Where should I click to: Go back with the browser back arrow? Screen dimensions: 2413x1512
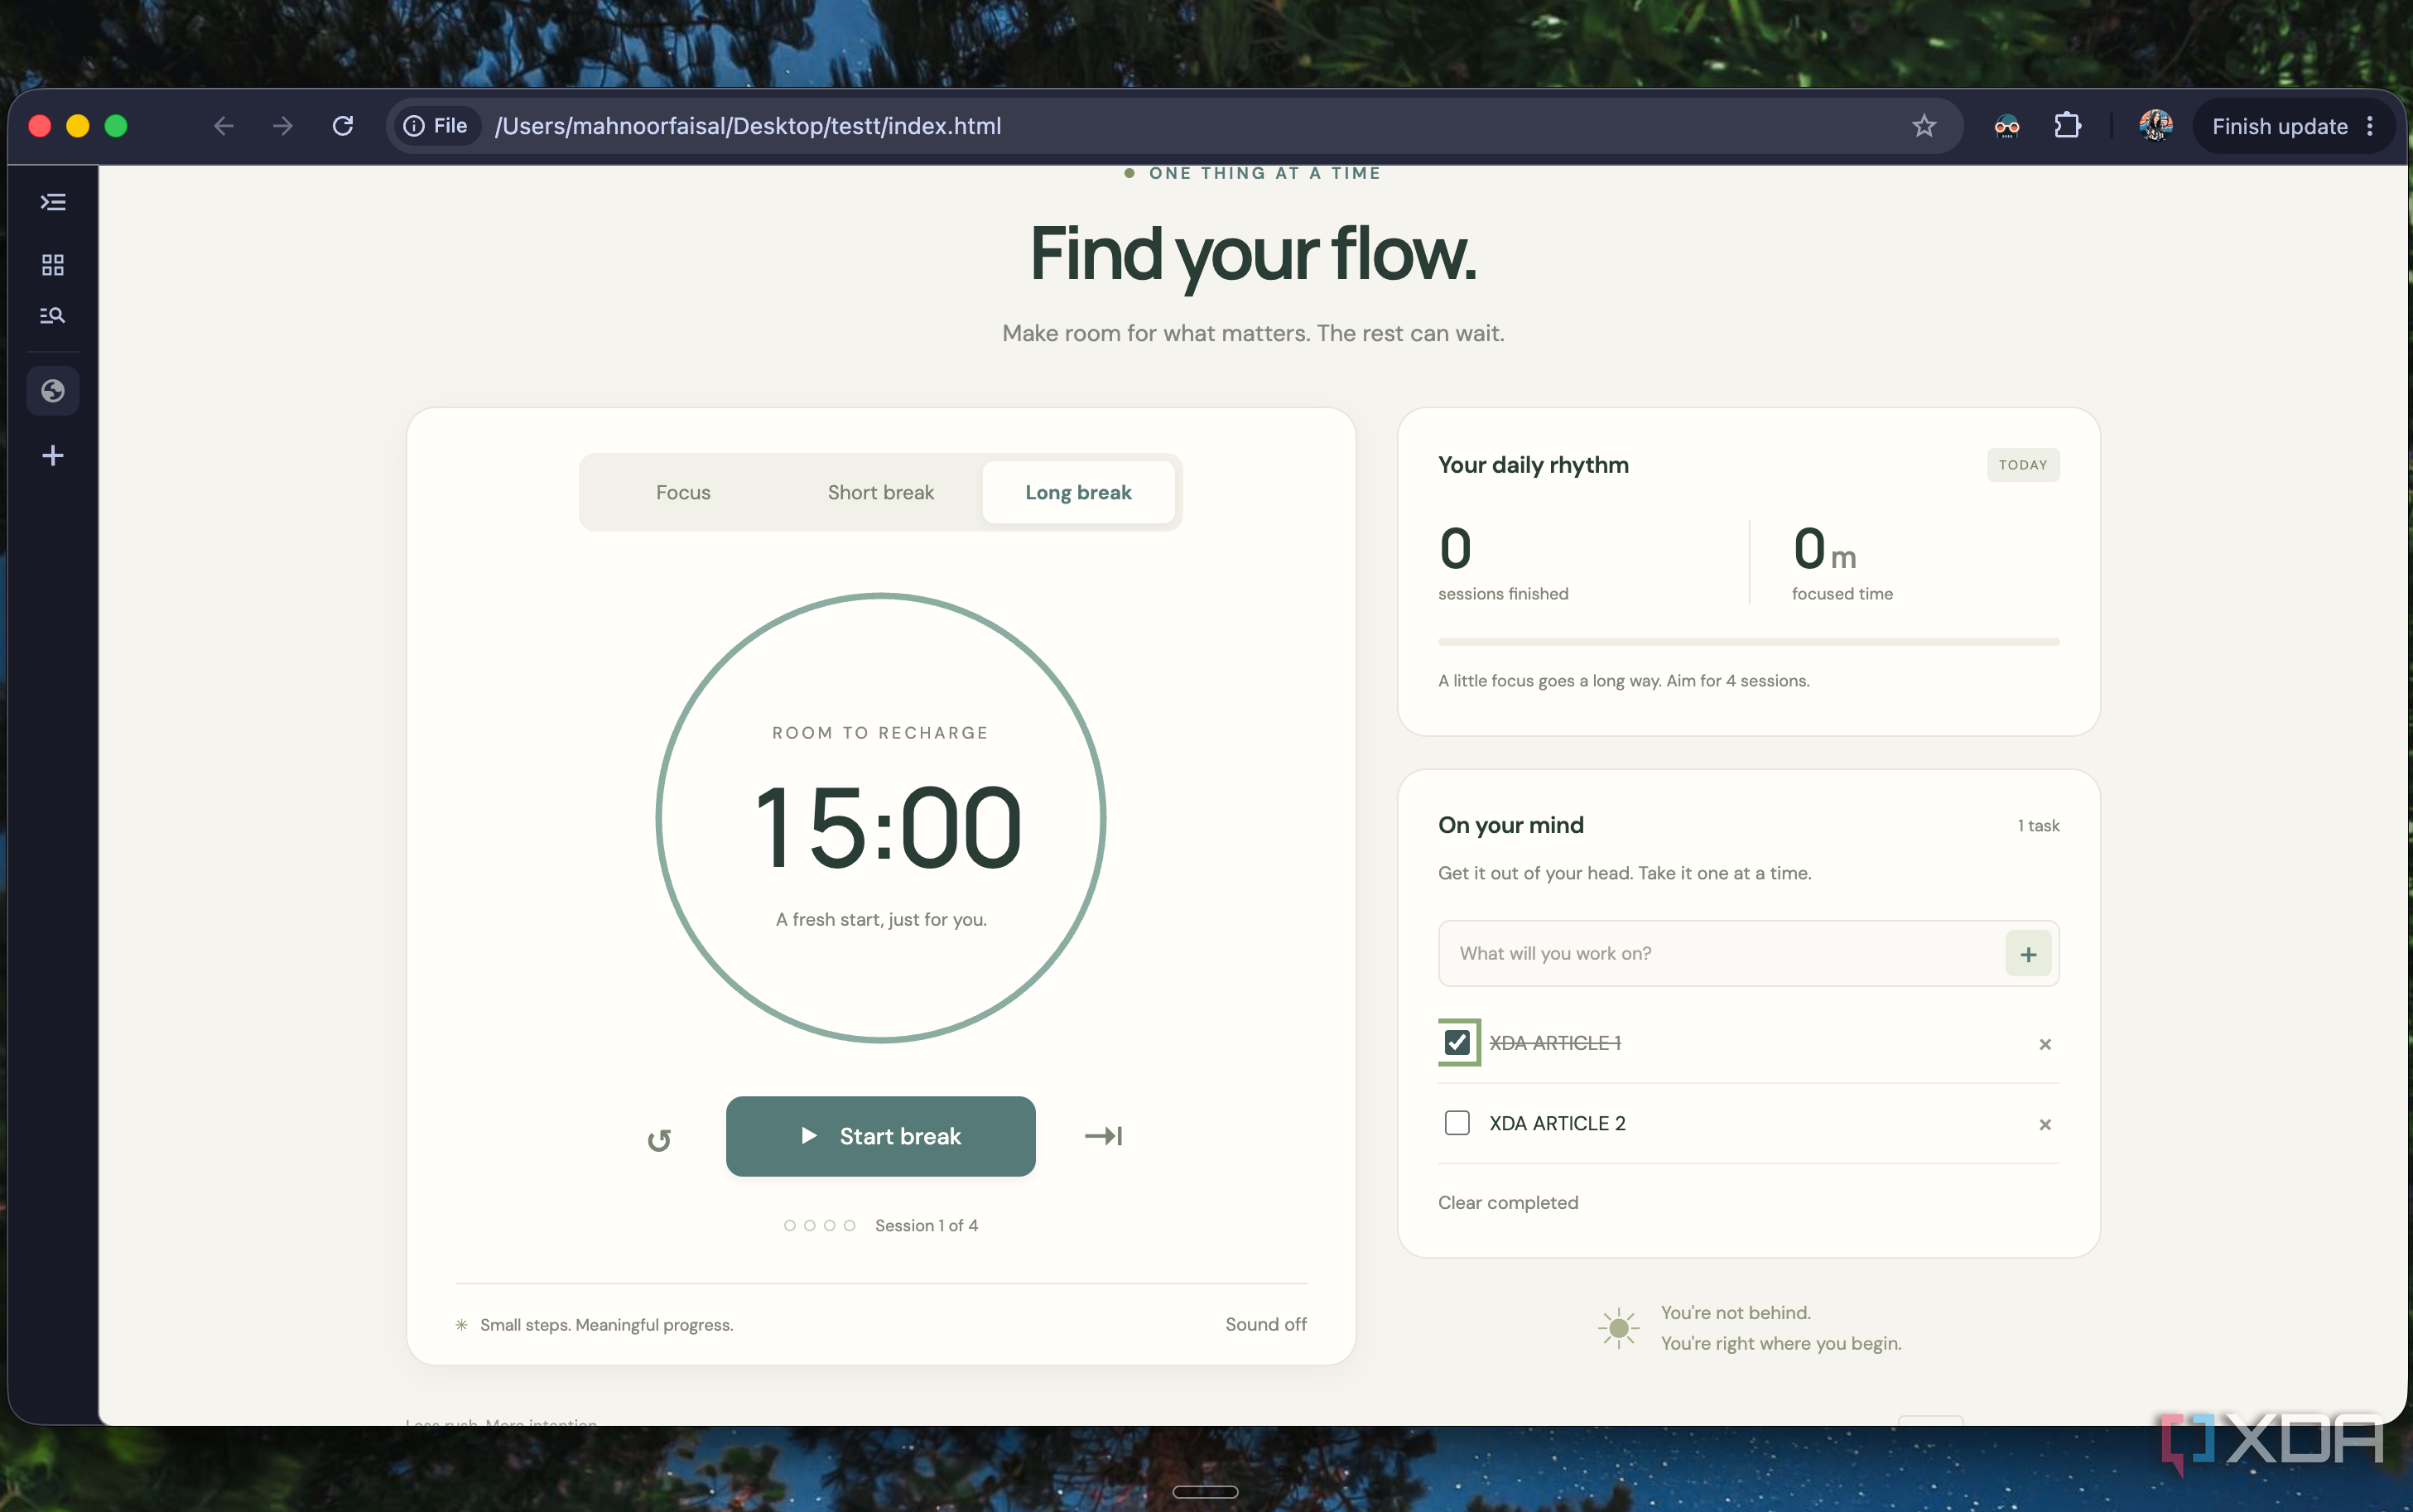point(223,126)
